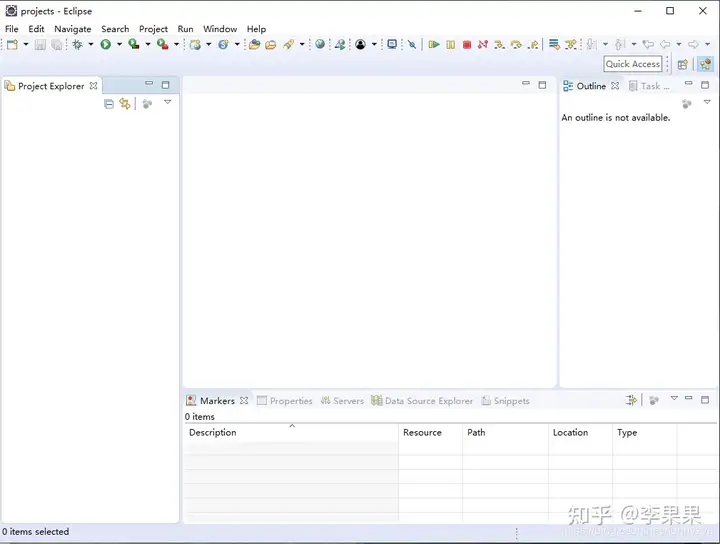
Task: Open the Debug dropdown arrow
Action: click(x=91, y=45)
